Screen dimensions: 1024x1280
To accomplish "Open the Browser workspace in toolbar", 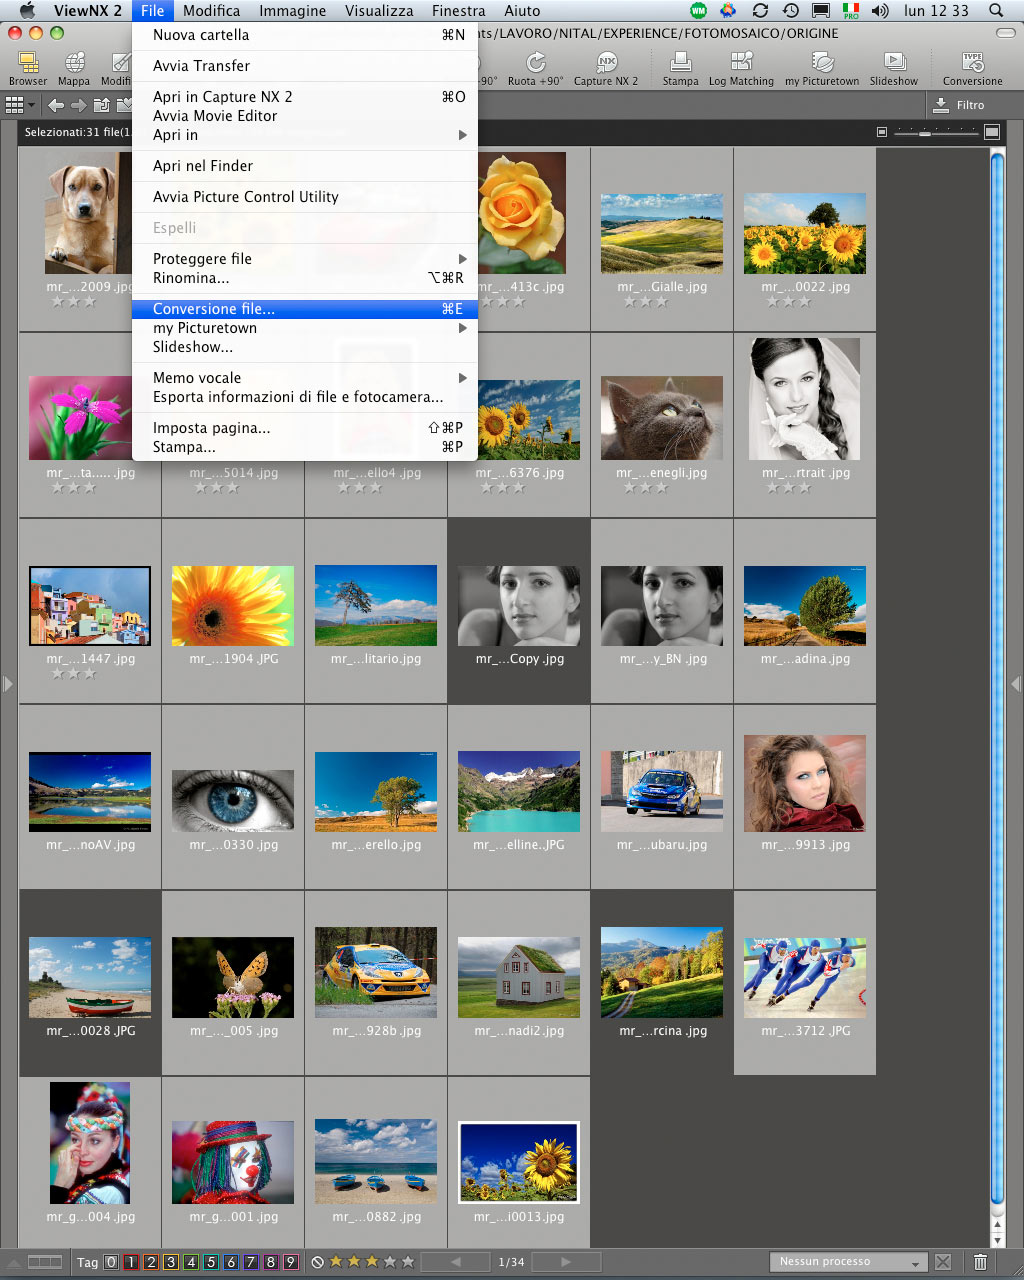I will tap(28, 68).
